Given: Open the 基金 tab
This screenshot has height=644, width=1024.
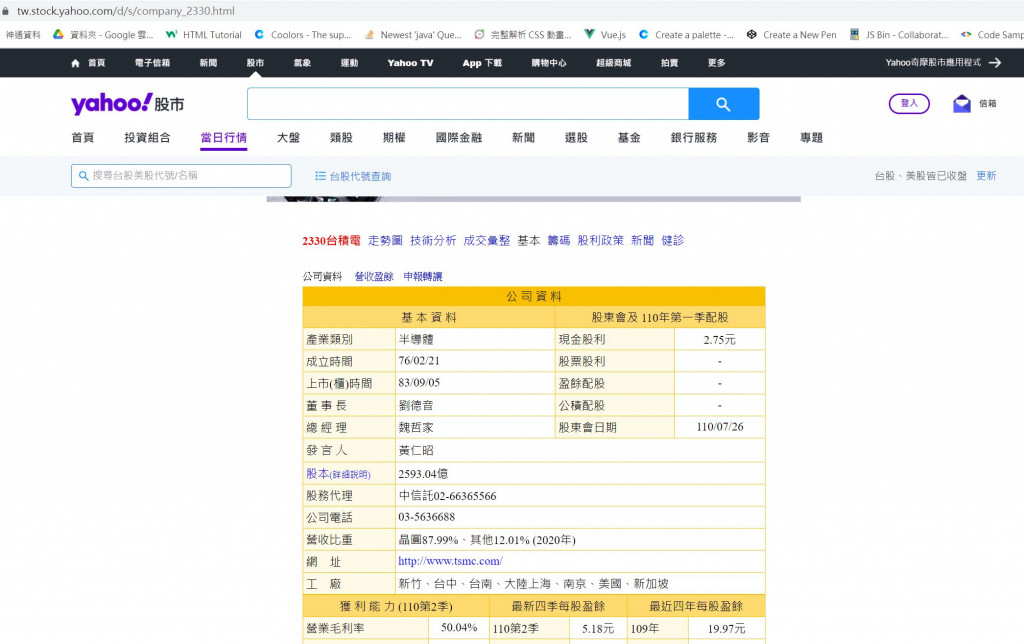Looking at the screenshot, I should [629, 137].
